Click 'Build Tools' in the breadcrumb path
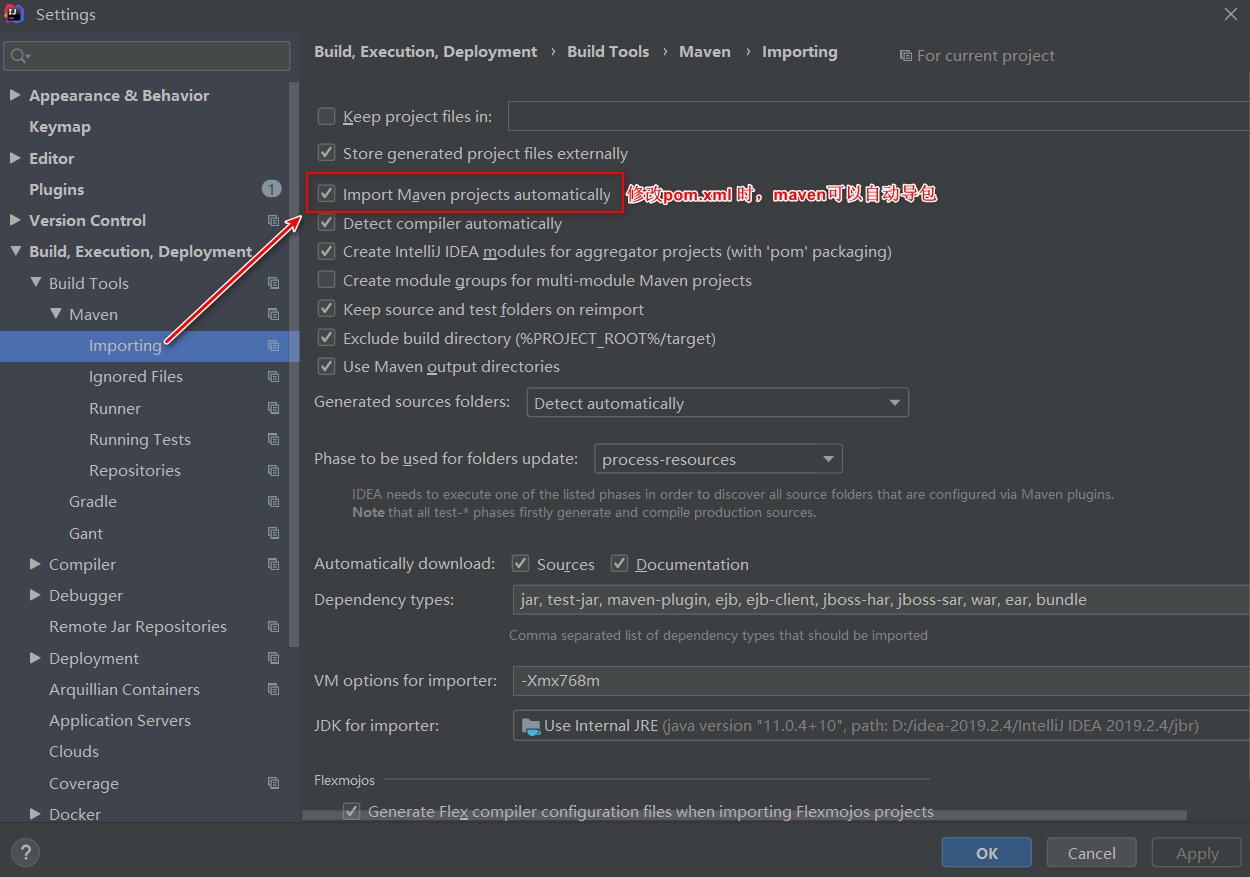 click(608, 52)
